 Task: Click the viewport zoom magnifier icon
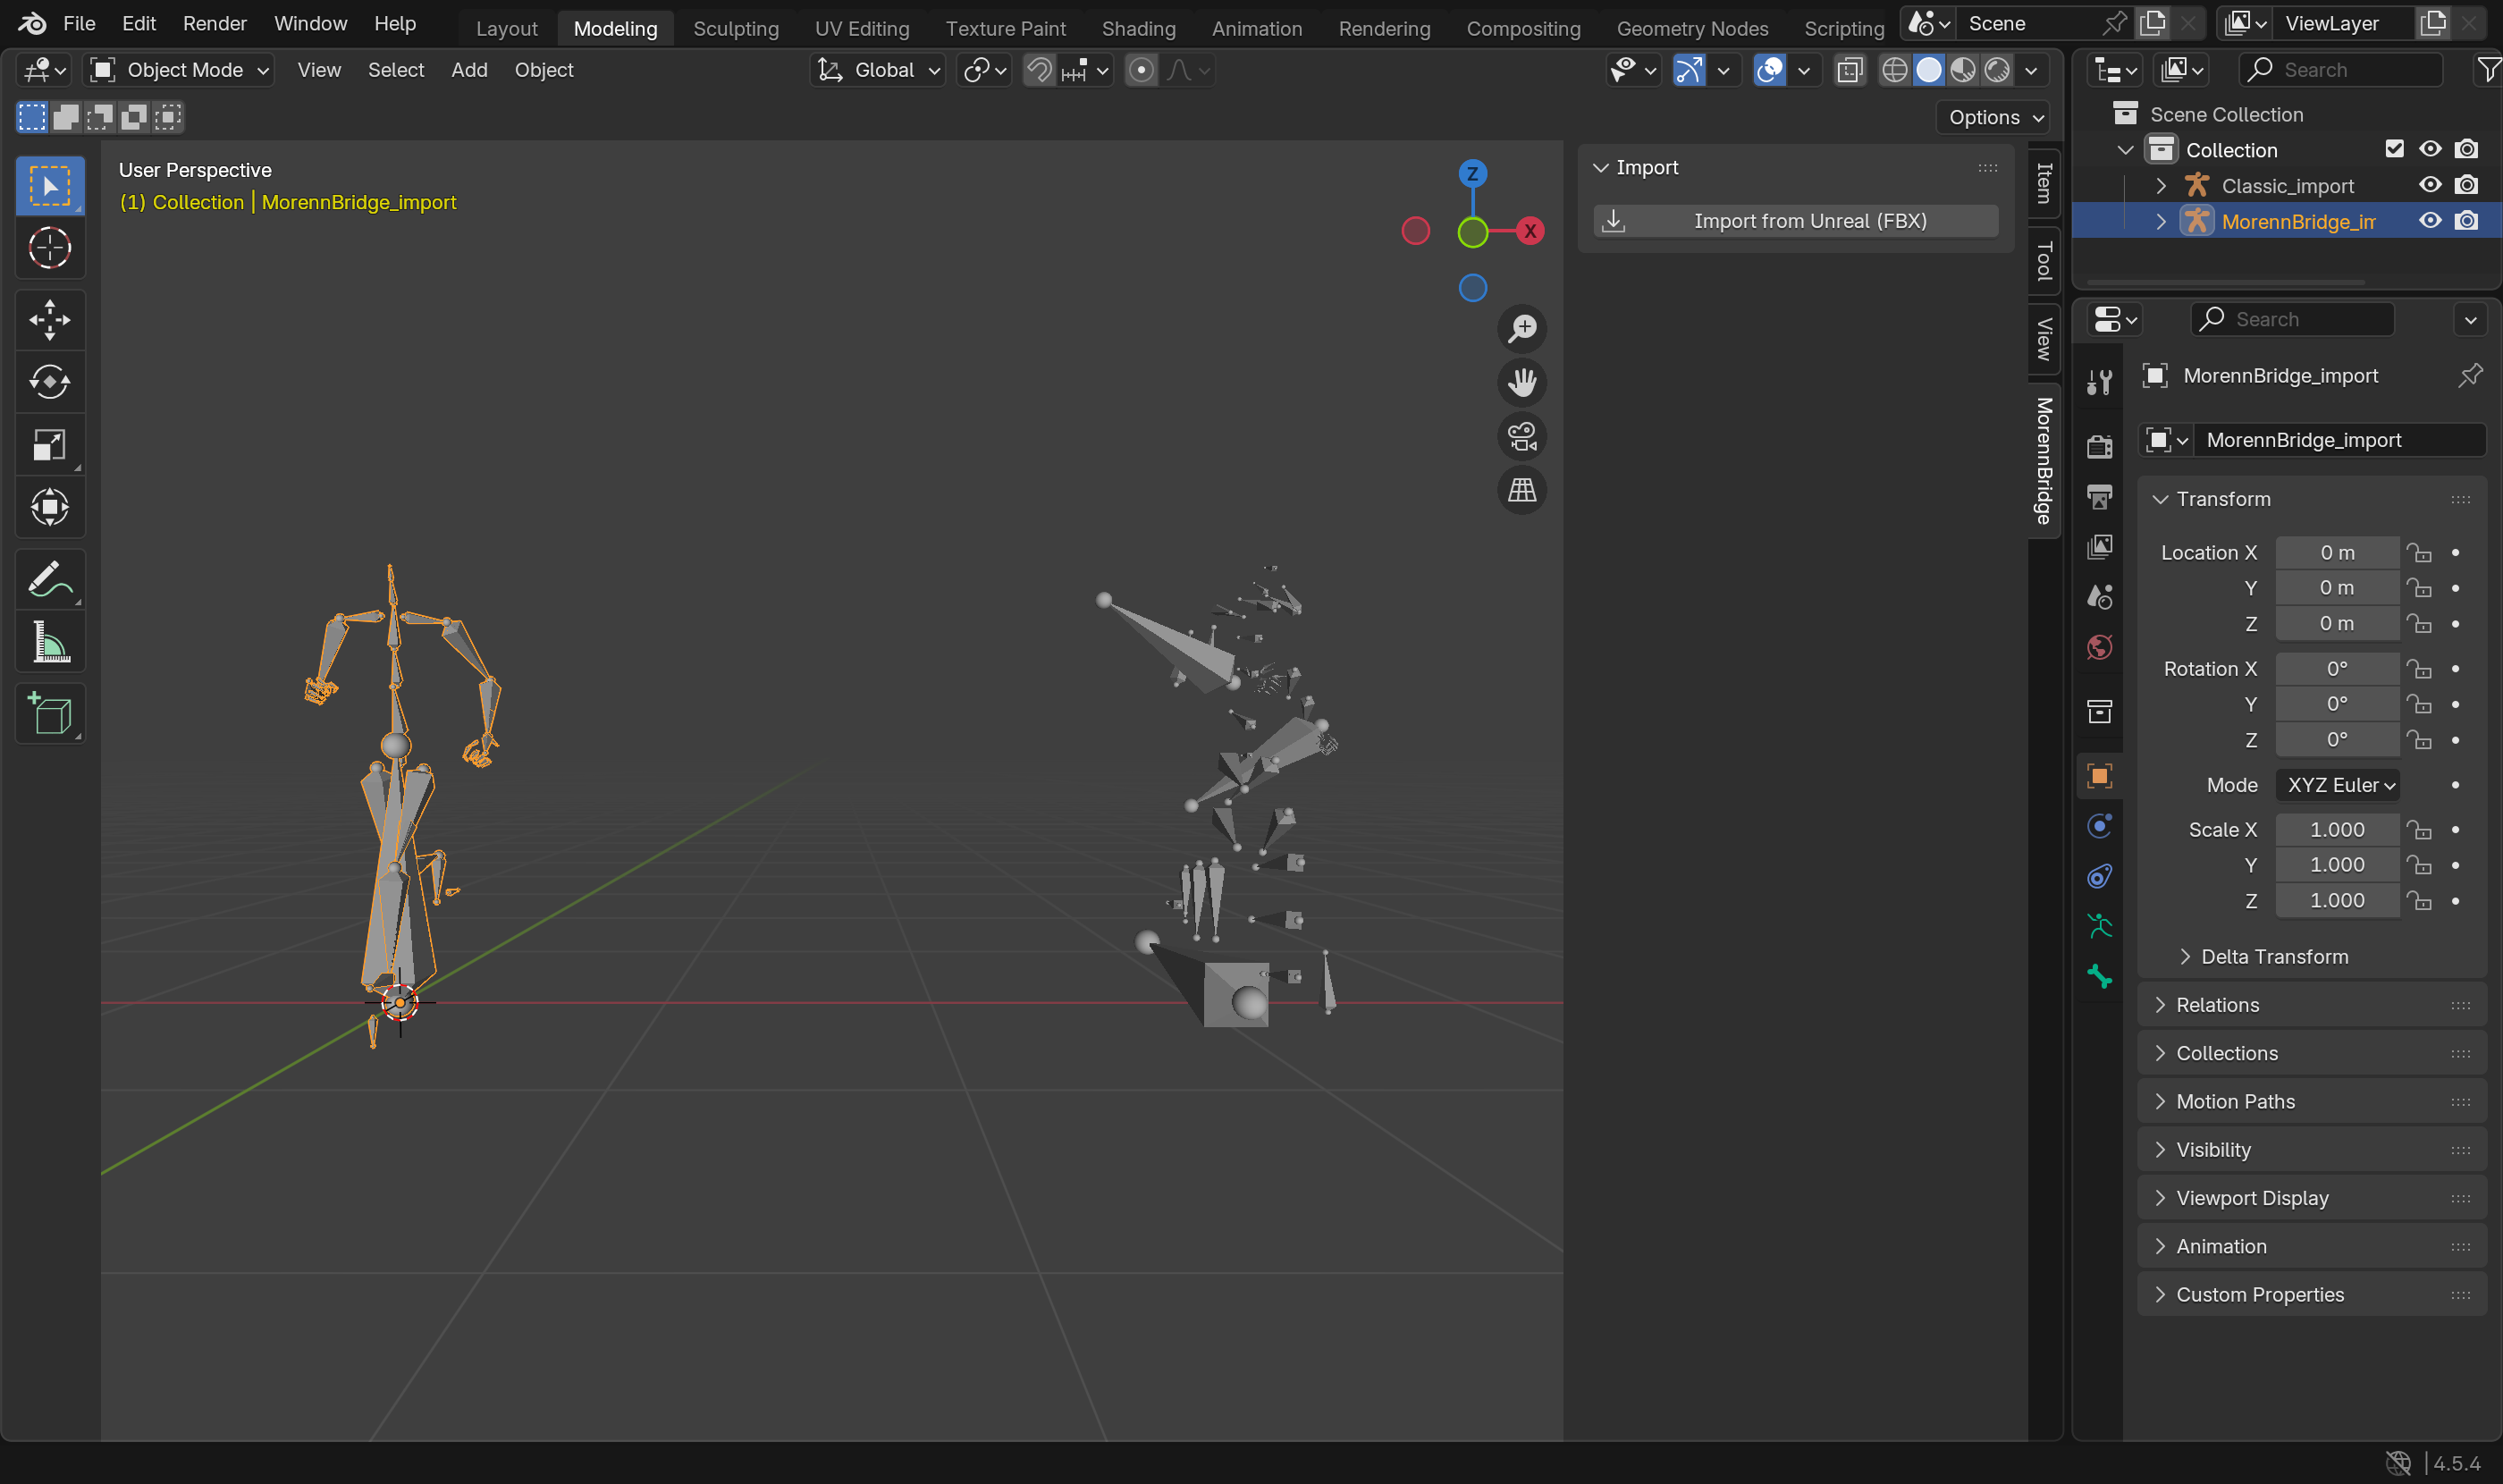(1522, 328)
